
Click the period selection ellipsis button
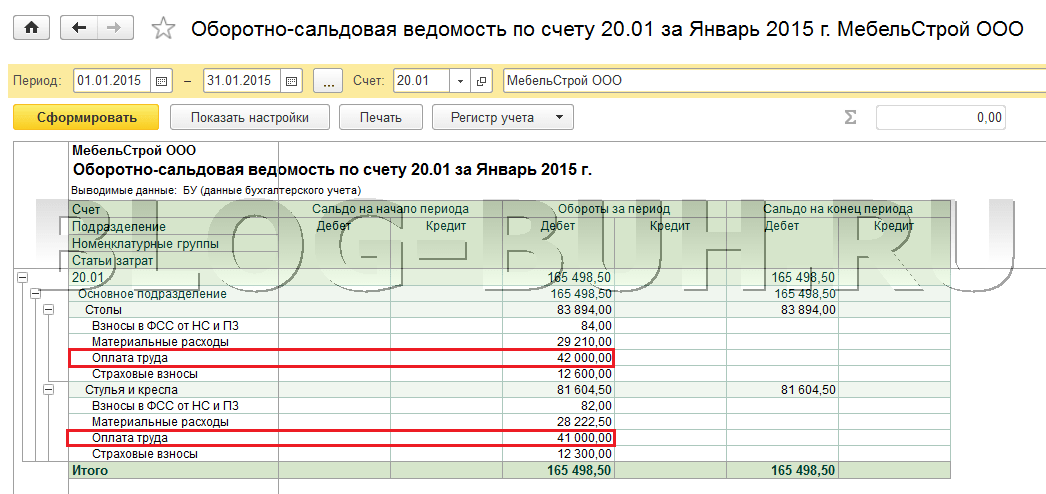click(x=328, y=80)
